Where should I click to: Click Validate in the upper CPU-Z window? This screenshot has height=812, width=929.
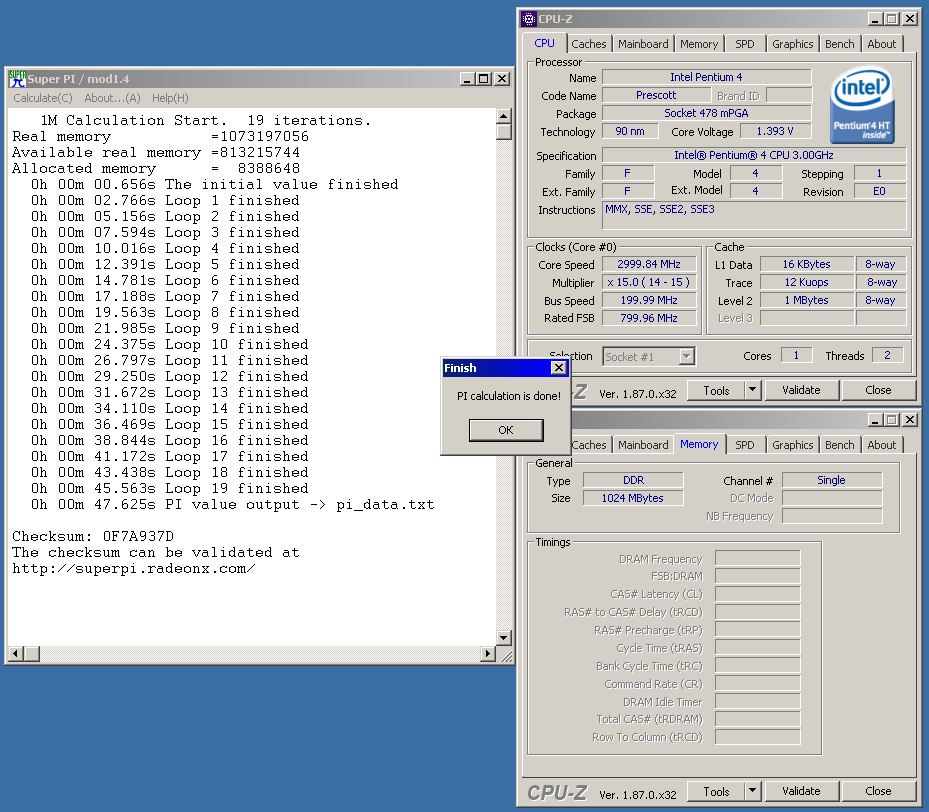pos(801,390)
